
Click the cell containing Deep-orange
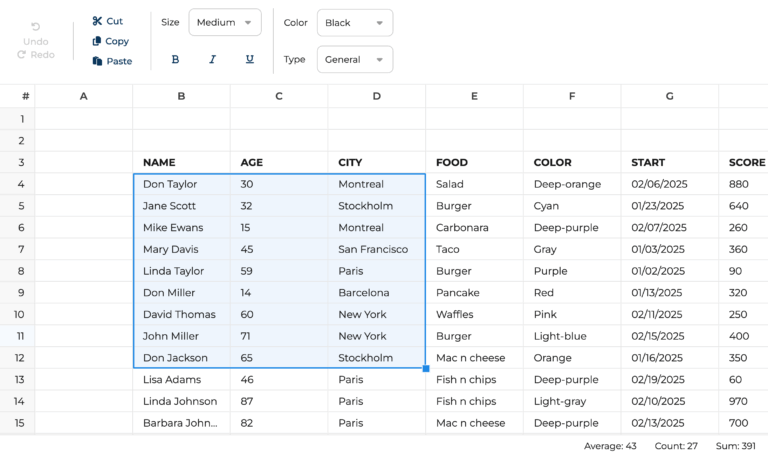tap(567, 184)
